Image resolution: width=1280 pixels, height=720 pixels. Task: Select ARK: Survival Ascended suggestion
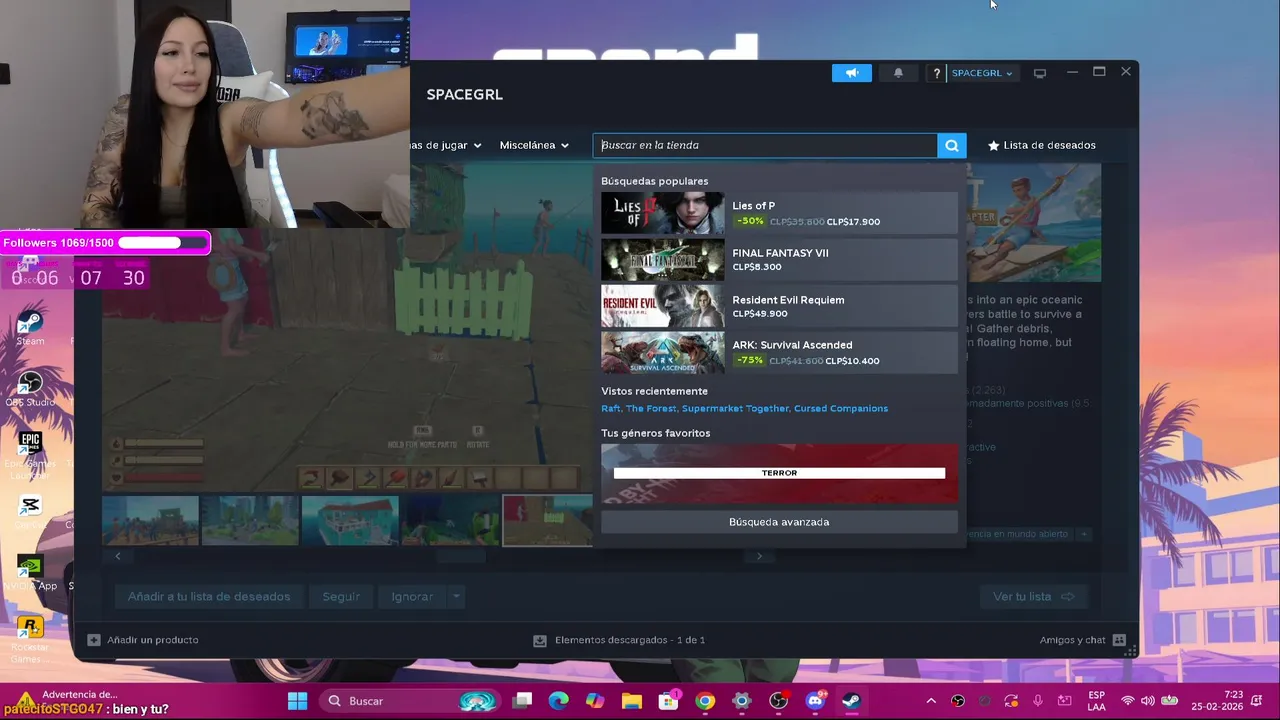point(779,352)
